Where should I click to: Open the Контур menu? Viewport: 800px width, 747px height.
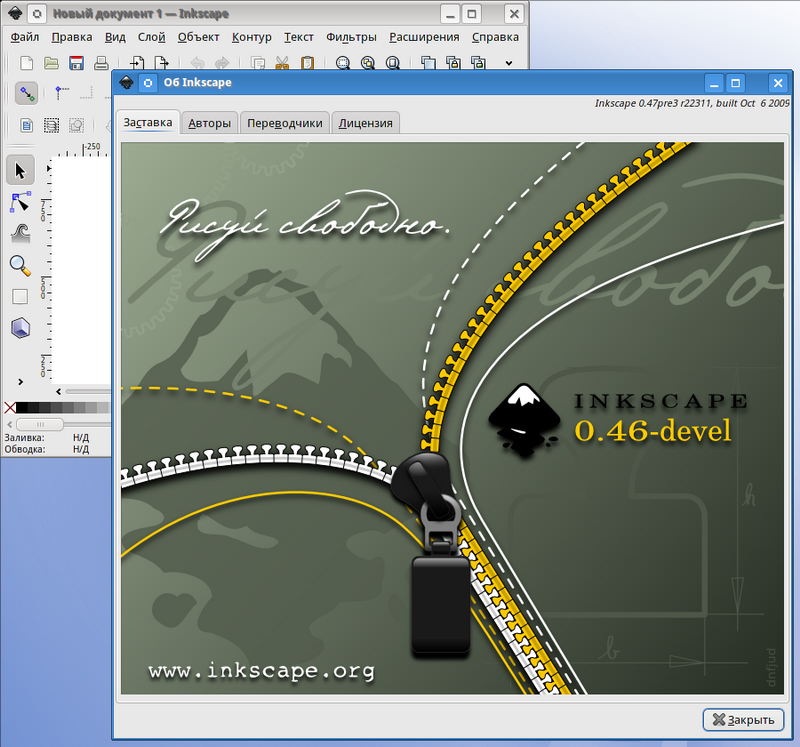click(x=252, y=37)
